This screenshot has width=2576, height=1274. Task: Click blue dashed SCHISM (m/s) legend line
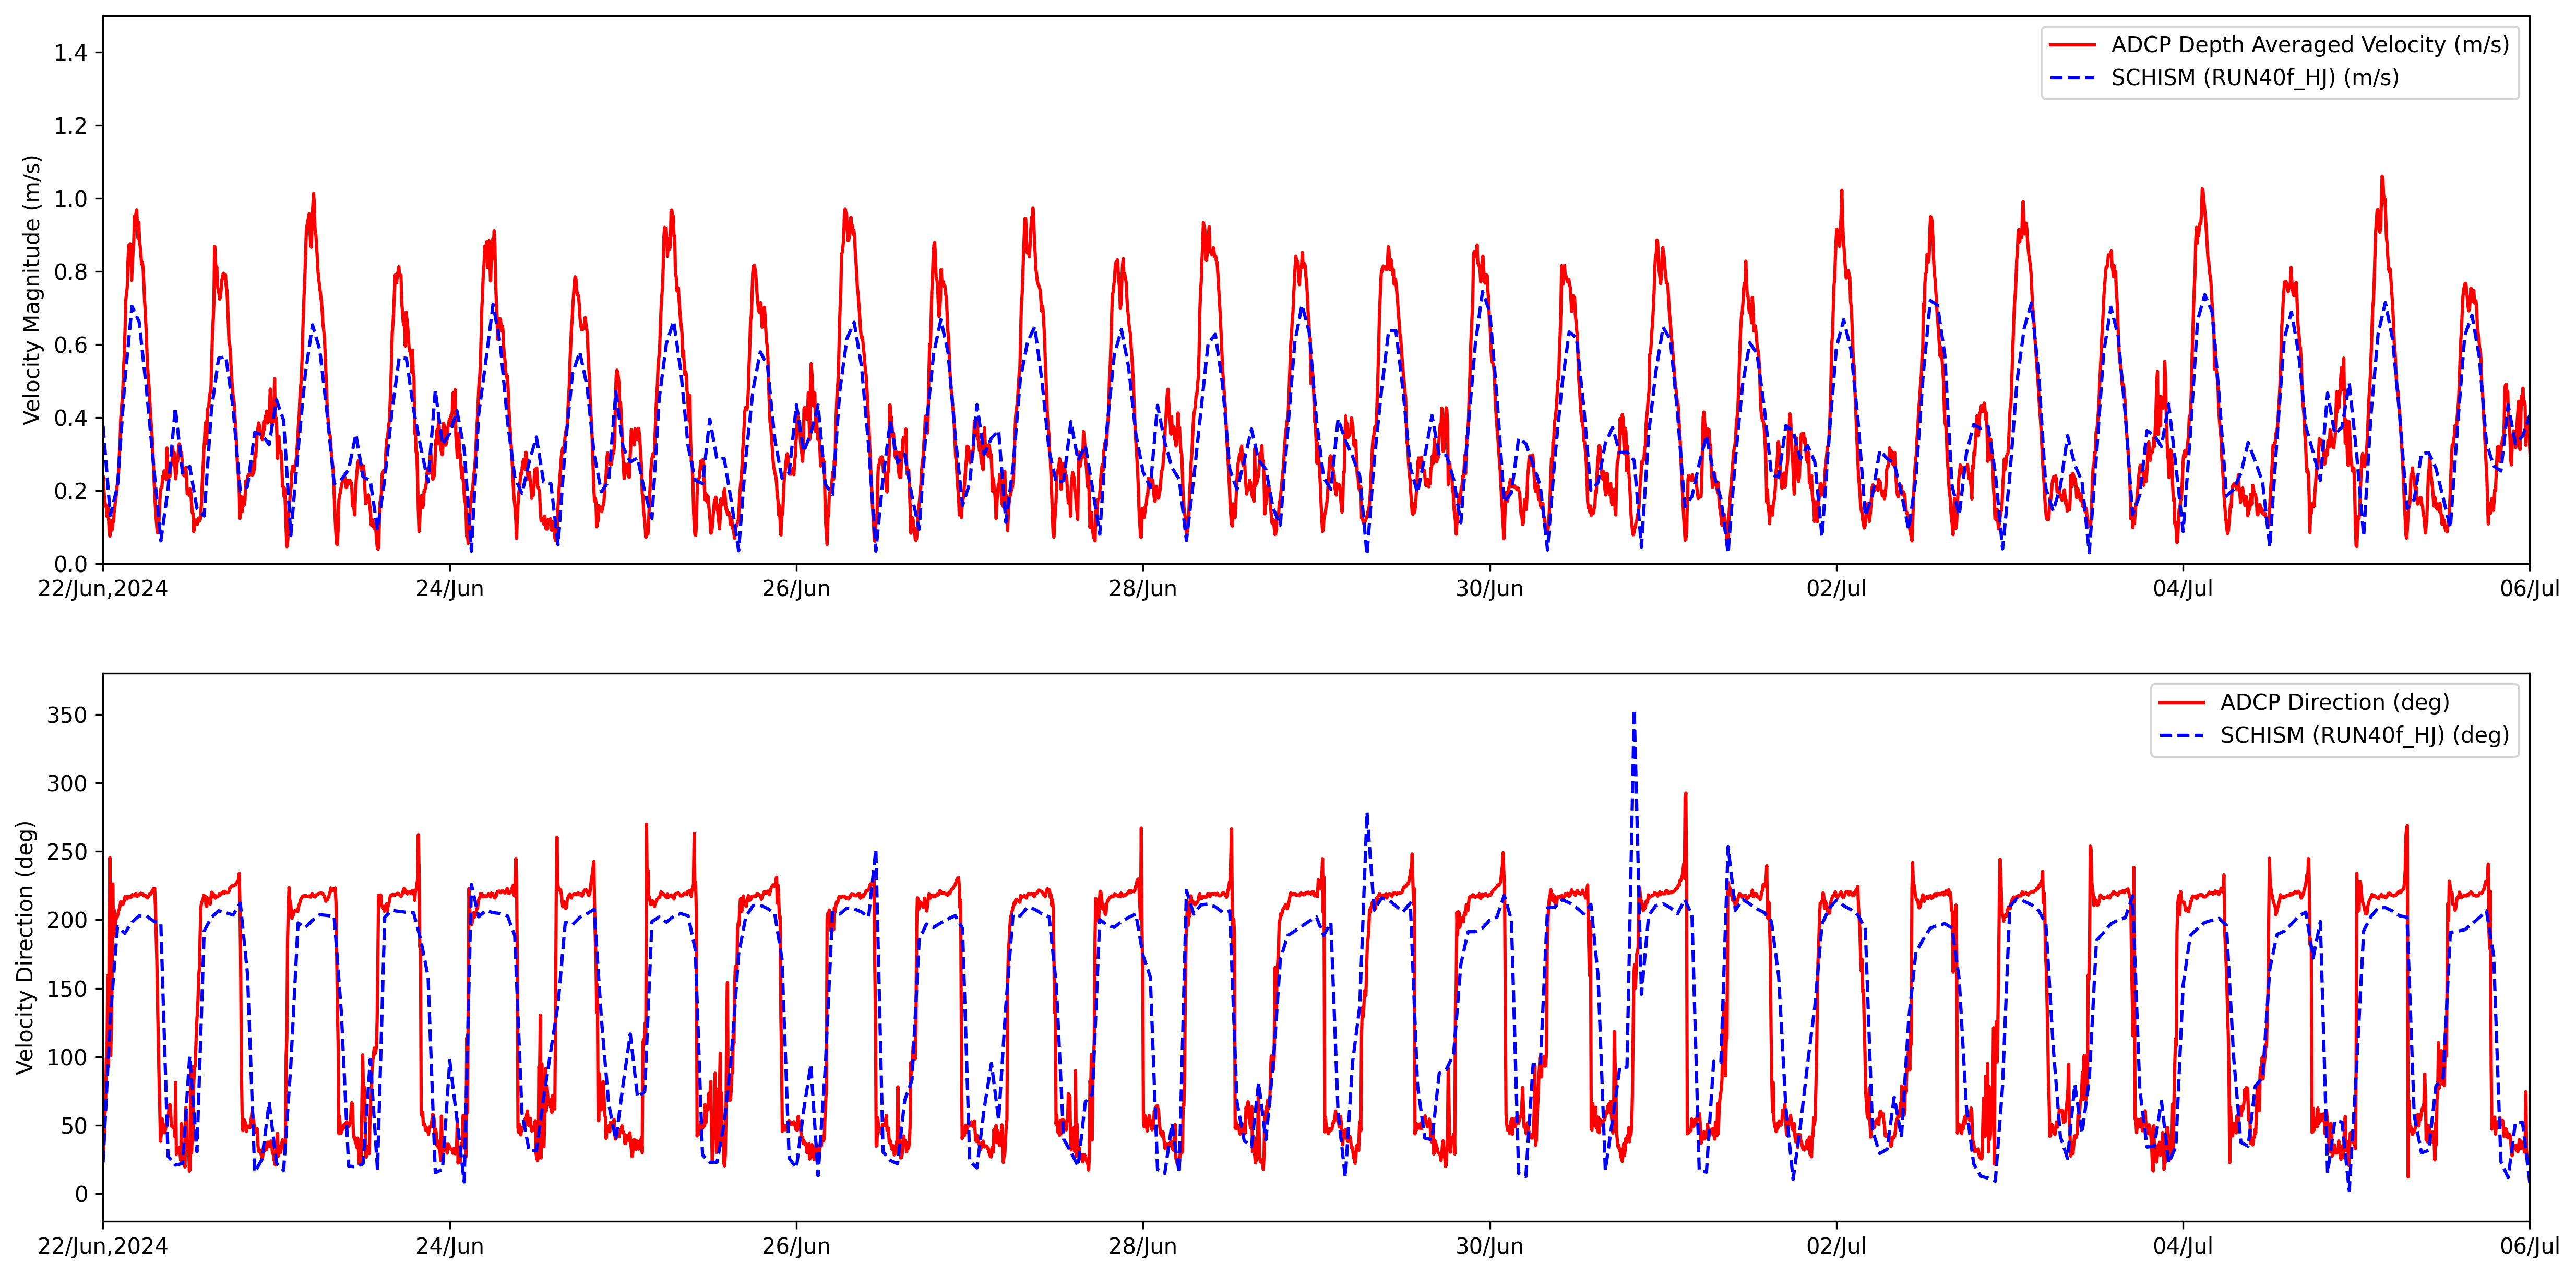click(2072, 78)
